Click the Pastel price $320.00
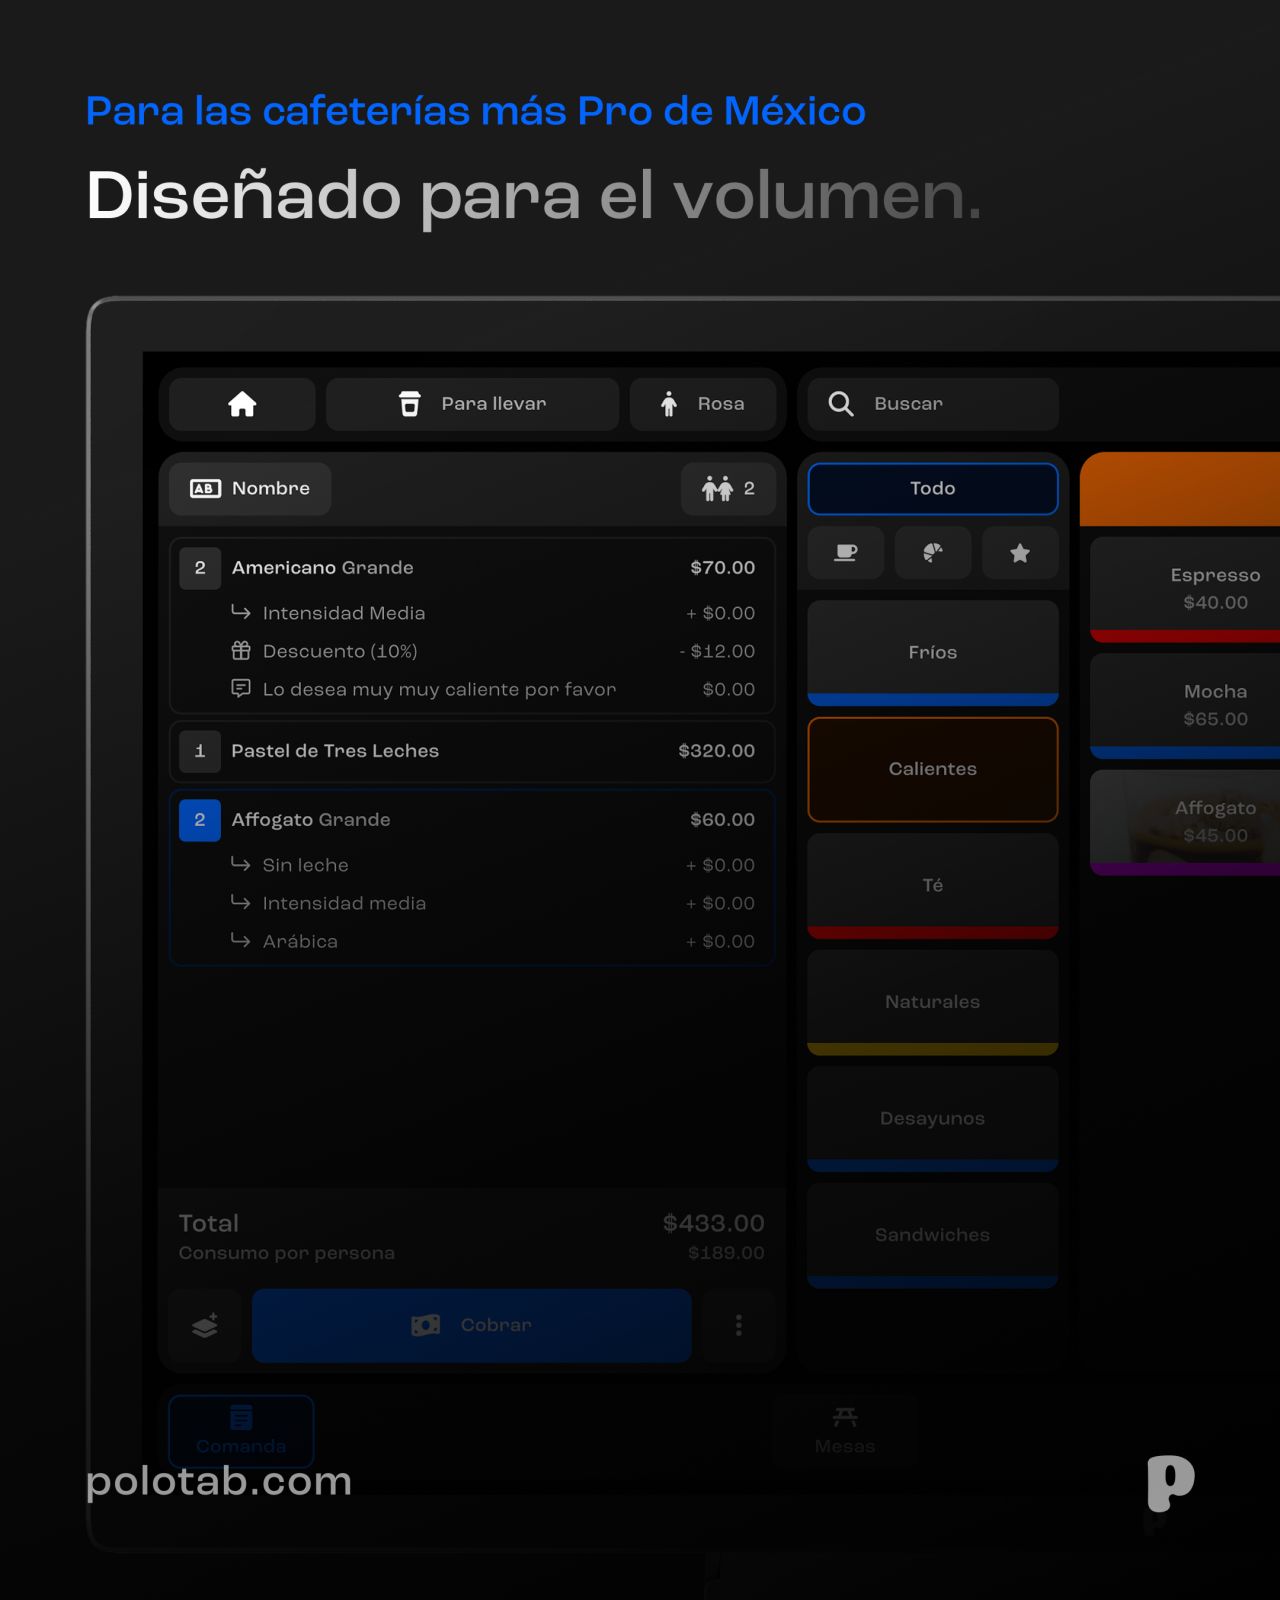Screen dimensions: 1280x1600 717,751
